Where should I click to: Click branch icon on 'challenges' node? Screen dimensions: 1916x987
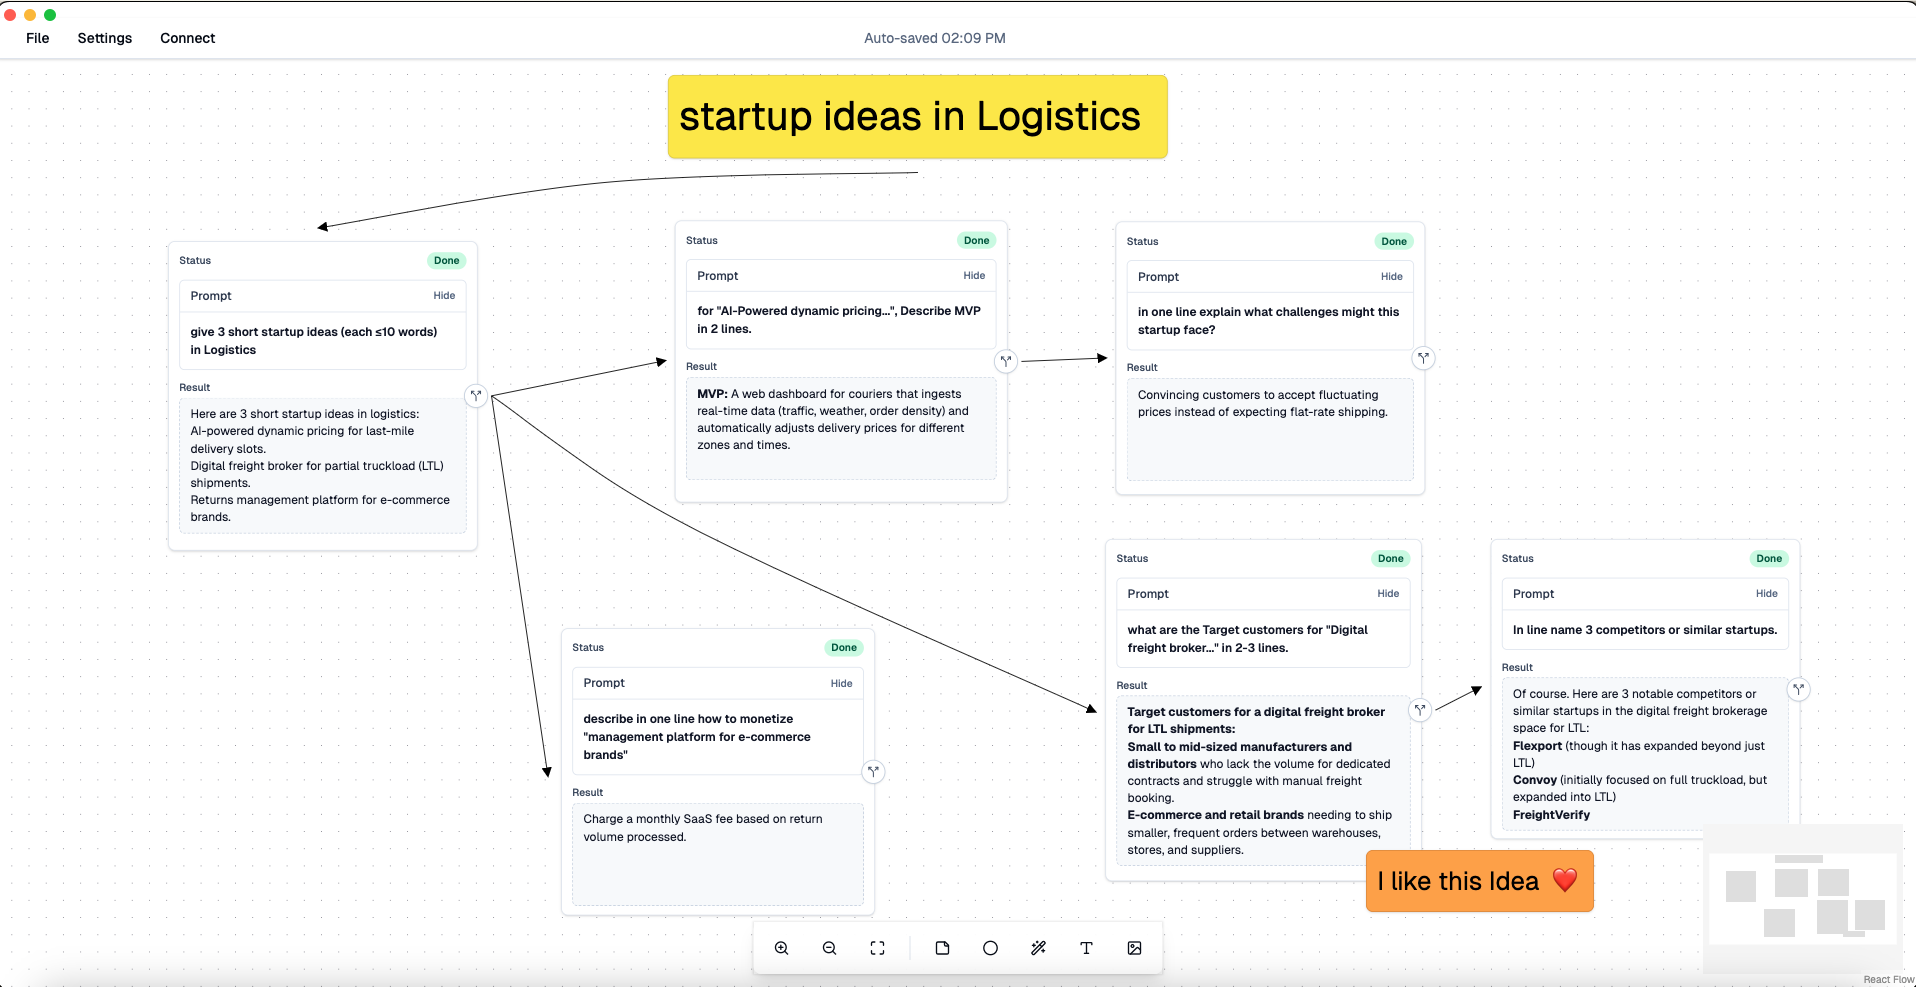(x=1424, y=358)
